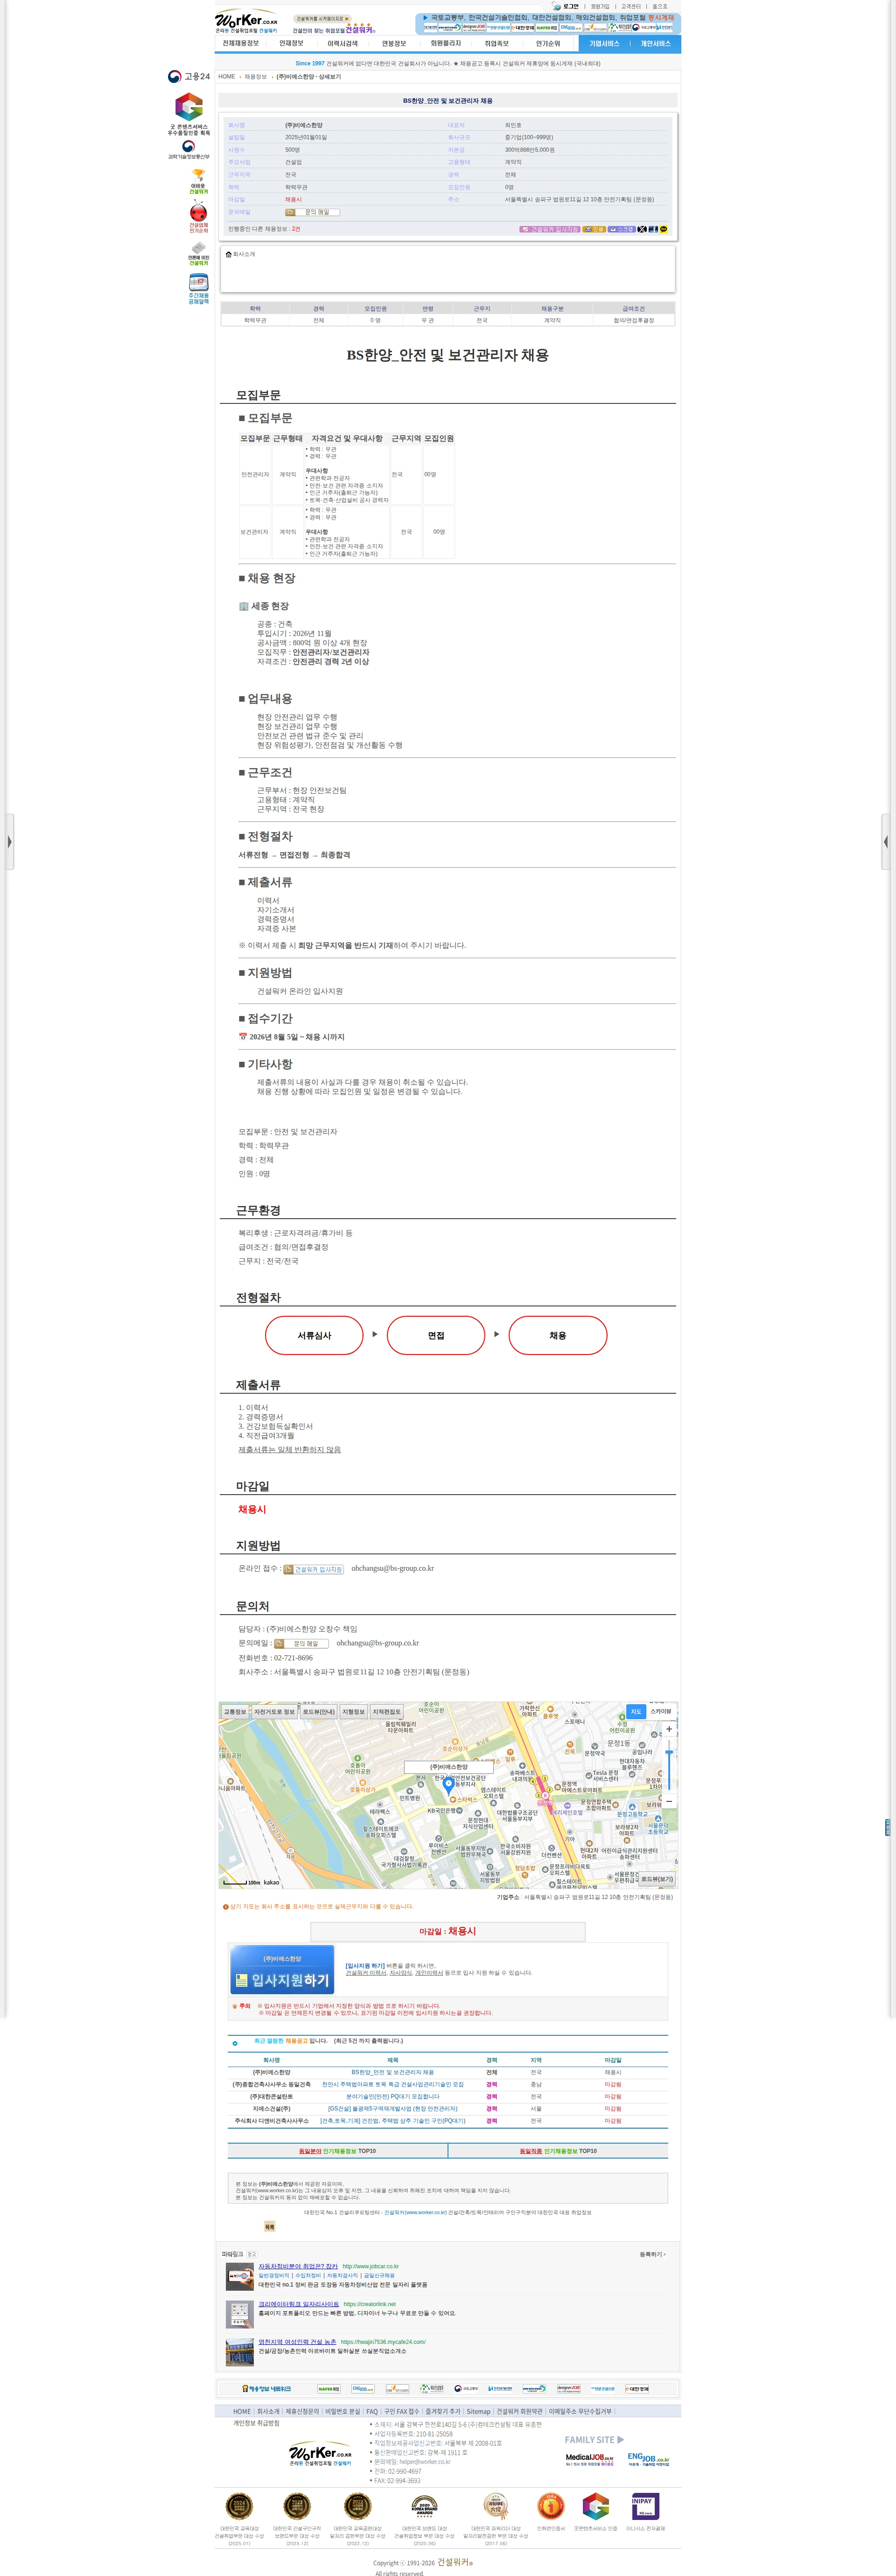The width and height of the screenshot is (896, 2576).
Task: Click the 굿콘텐츠서비스 인증 badge in footer
Action: (x=596, y=2505)
